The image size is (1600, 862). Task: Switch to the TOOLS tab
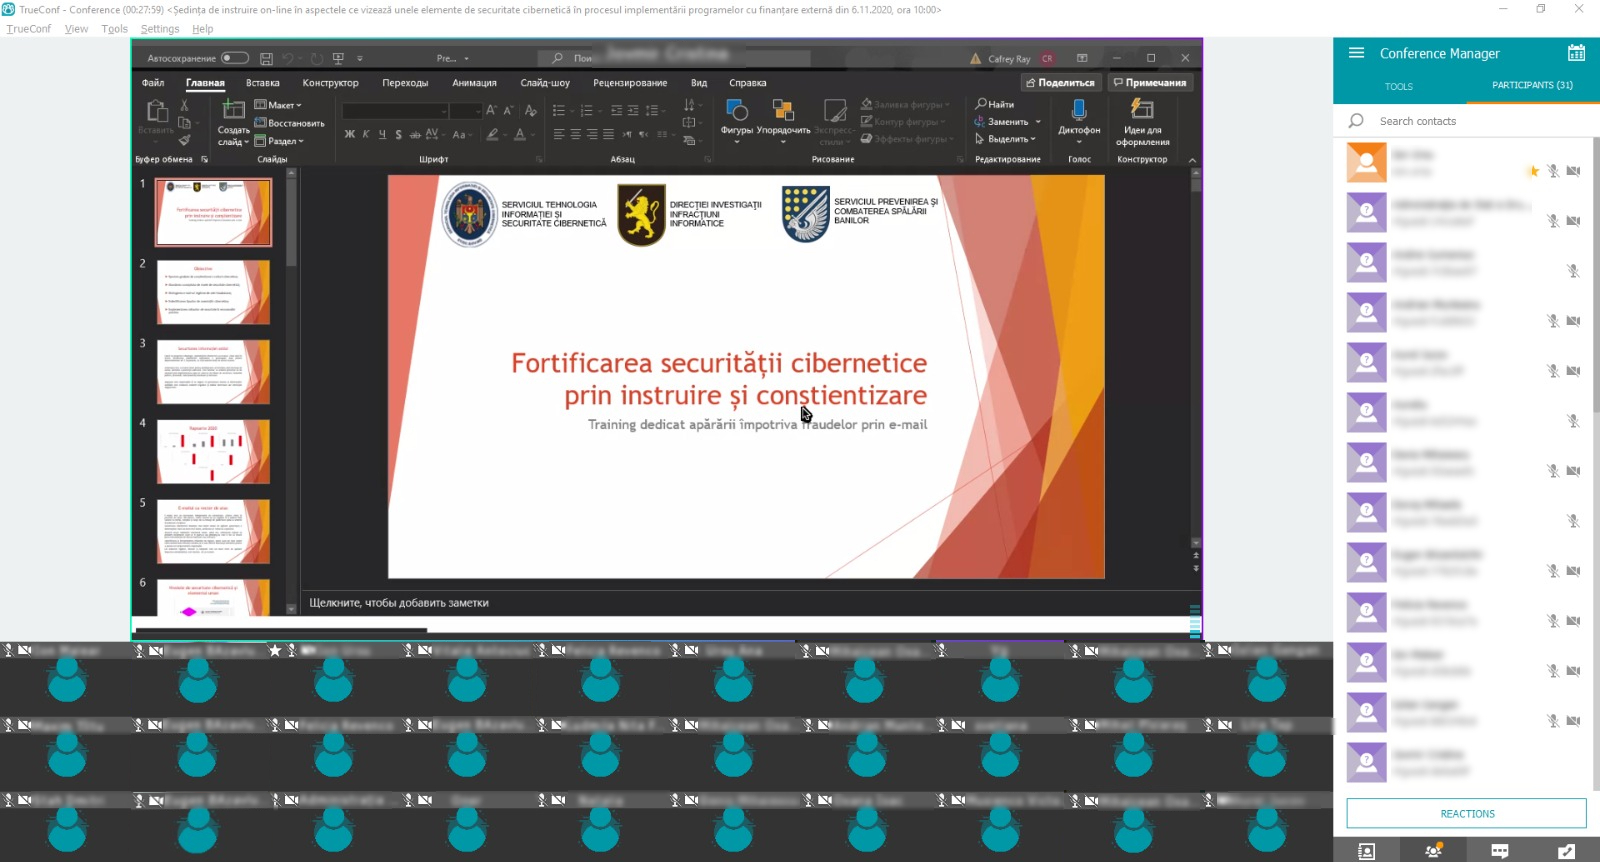[x=1399, y=86]
